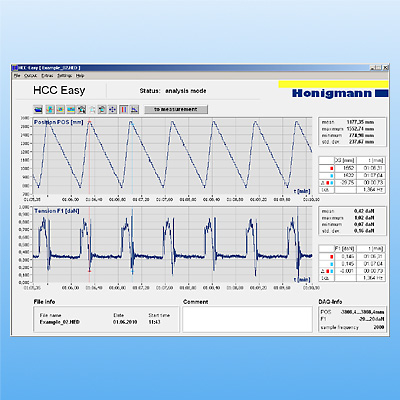Click the red cursor line on Position chart

point(89,157)
